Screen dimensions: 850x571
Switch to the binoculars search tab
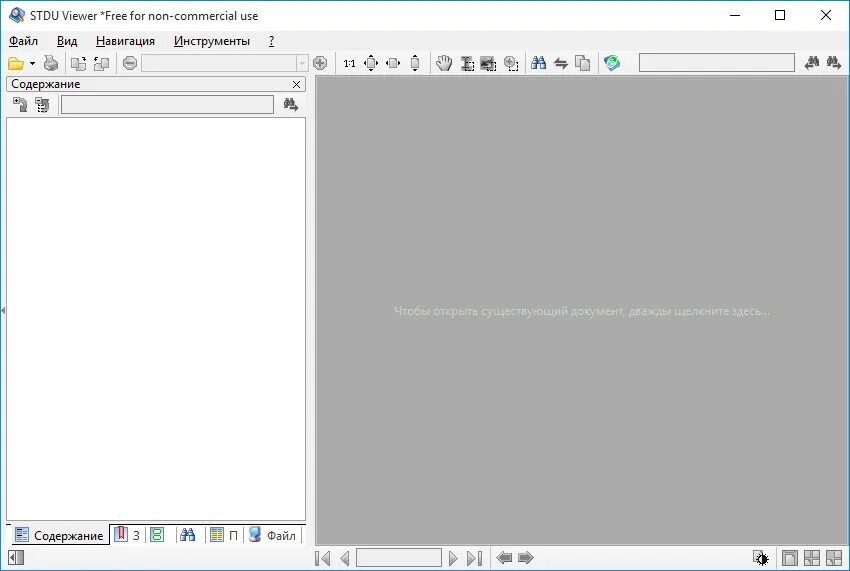(x=188, y=535)
